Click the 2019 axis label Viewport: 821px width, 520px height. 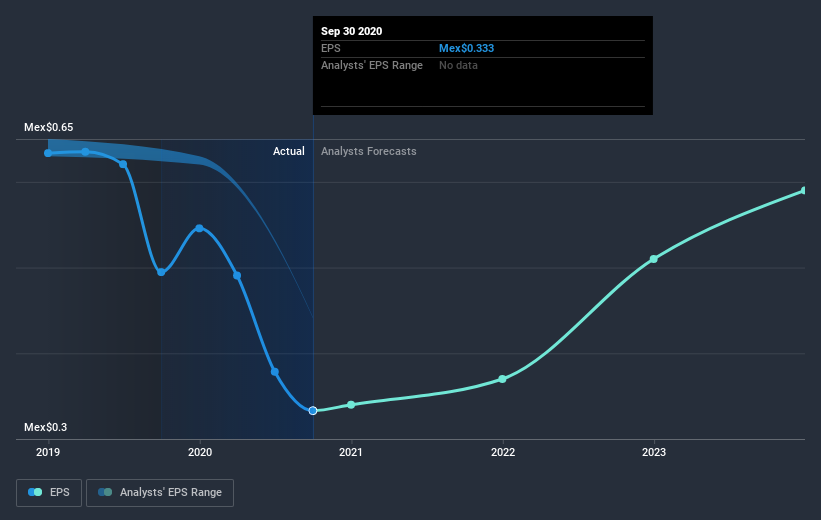[48, 452]
